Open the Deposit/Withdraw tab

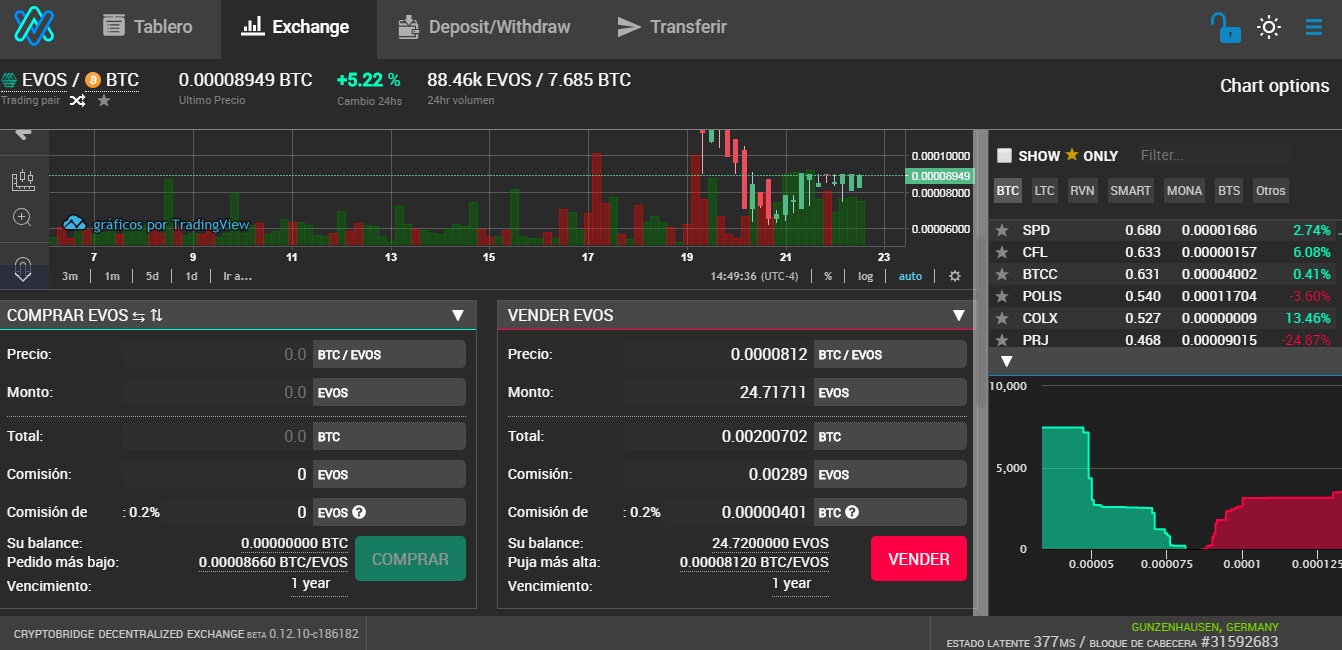point(484,27)
